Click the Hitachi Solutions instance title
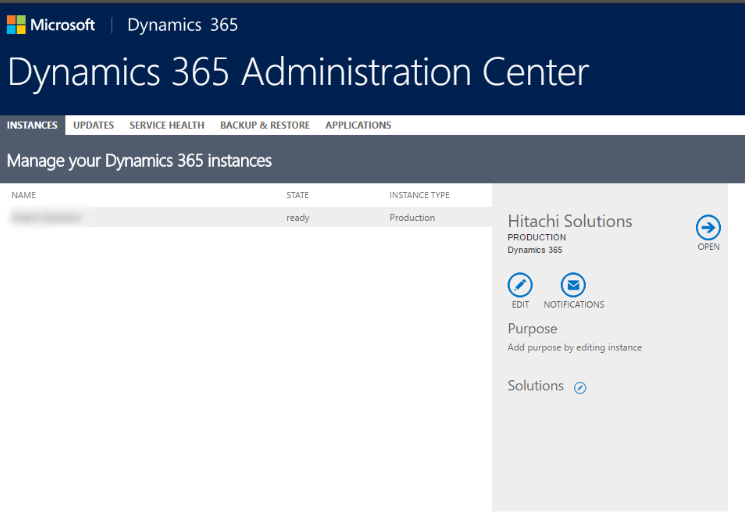The width and height of the screenshot is (745, 523). [570, 221]
